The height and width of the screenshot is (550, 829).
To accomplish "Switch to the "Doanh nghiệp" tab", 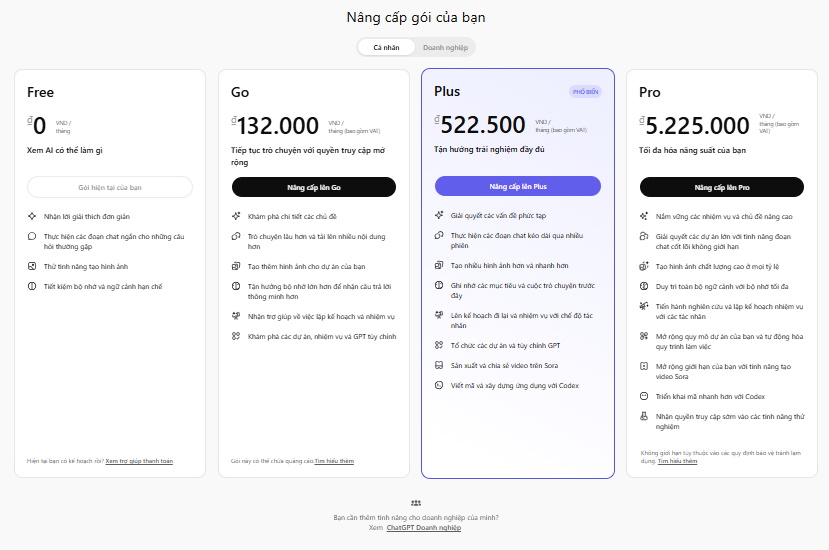I will 445,47.
